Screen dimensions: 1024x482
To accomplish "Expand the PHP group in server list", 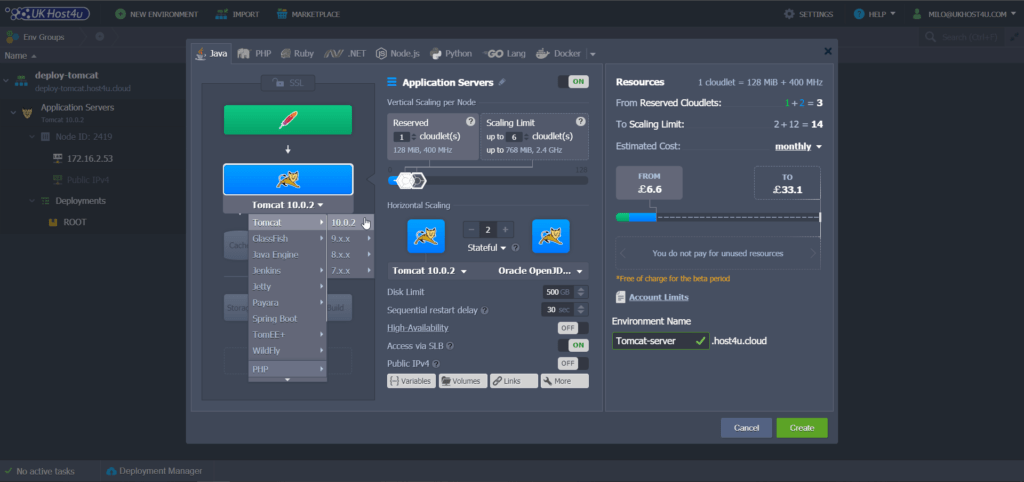I will point(287,369).
